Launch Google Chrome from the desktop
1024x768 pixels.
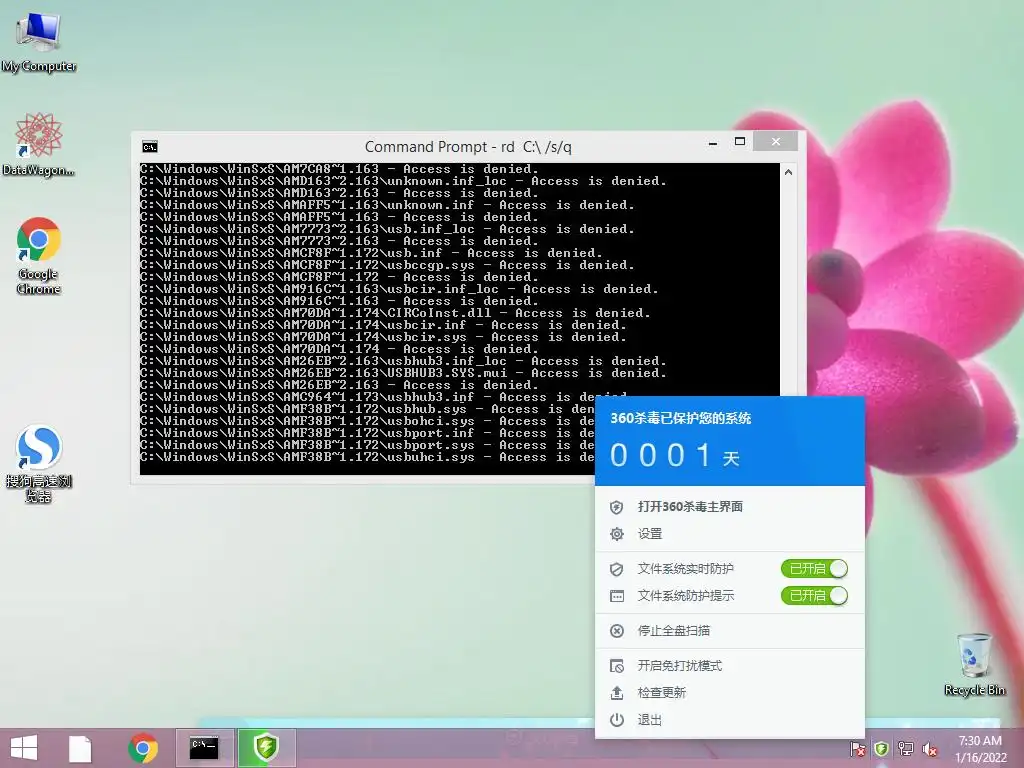(39, 255)
